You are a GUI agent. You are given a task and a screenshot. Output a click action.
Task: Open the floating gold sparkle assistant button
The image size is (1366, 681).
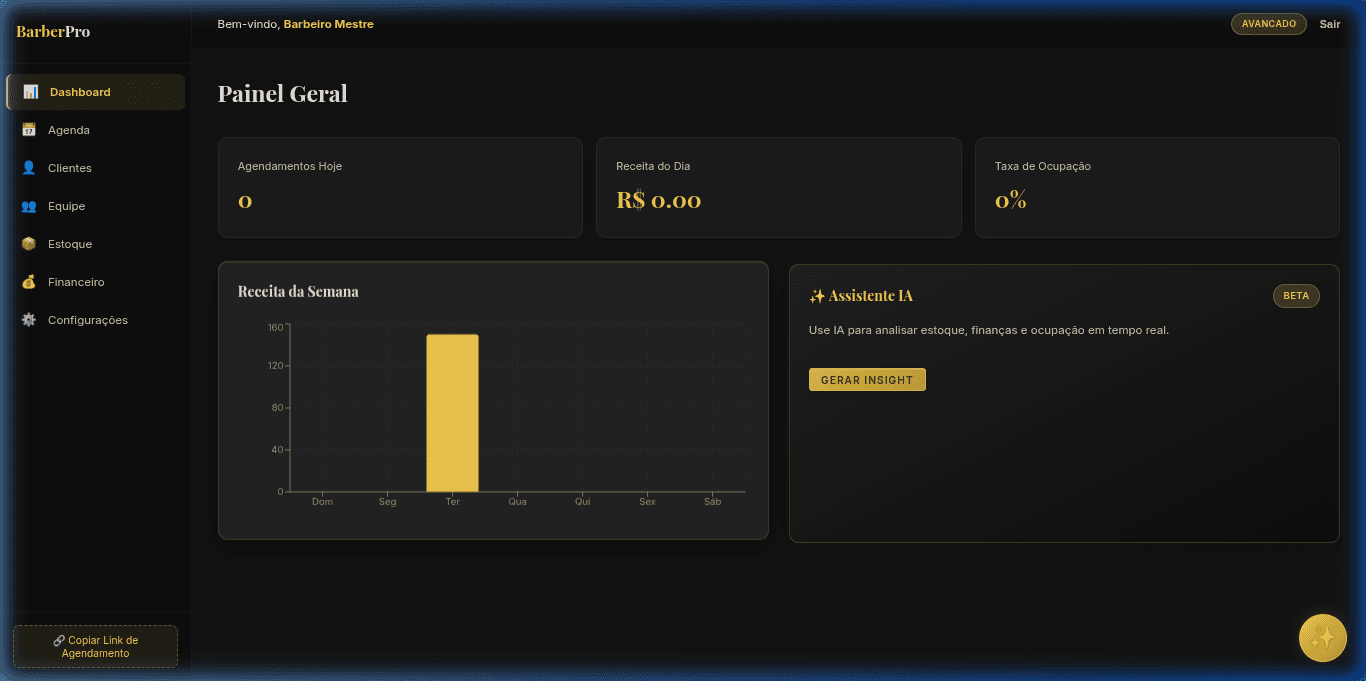click(x=1322, y=638)
